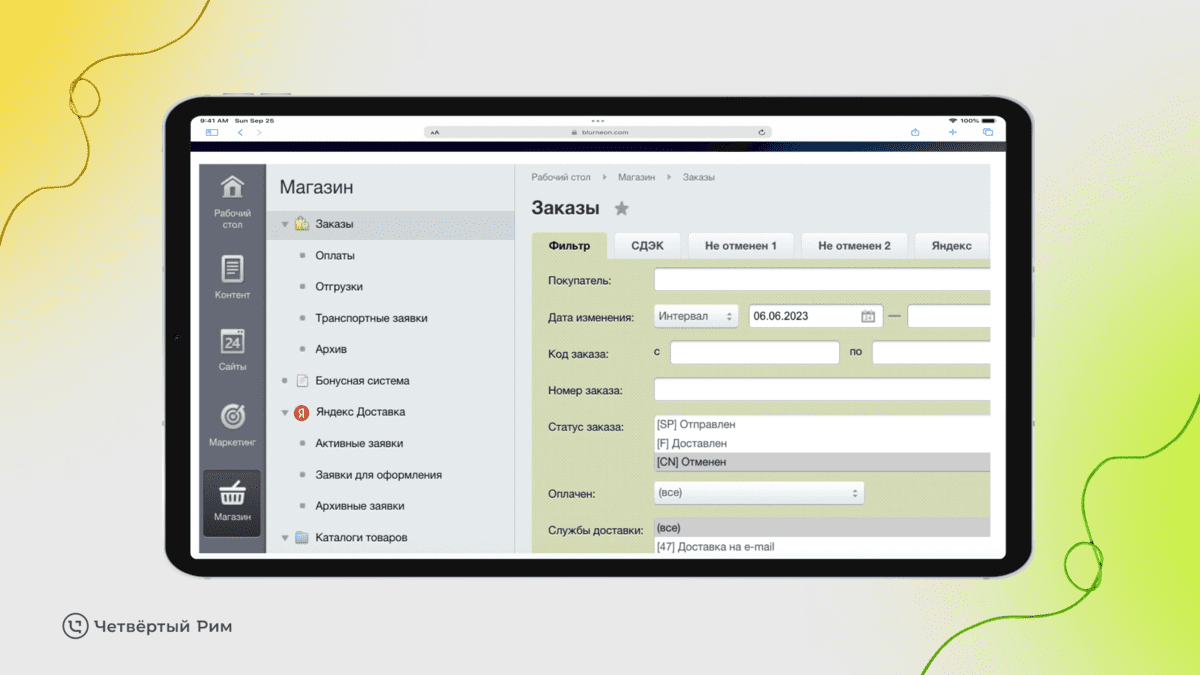This screenshot has width=1200, height=675.
Task: Open the Магазин basket section
Action: [232, 502]
